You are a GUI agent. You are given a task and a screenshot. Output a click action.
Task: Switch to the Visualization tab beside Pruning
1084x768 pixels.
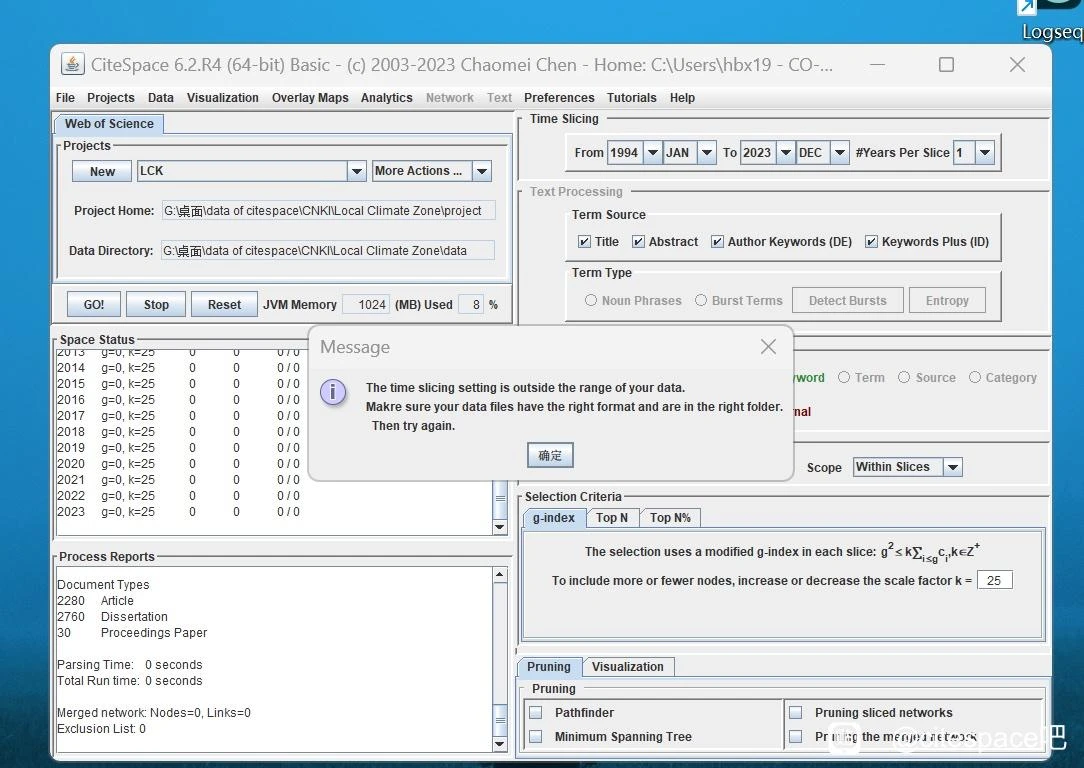click(x=628, y=666)
